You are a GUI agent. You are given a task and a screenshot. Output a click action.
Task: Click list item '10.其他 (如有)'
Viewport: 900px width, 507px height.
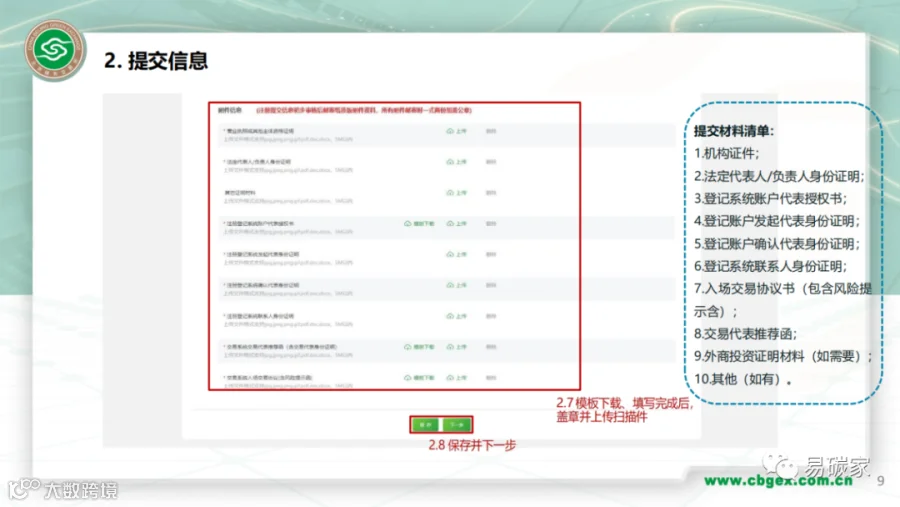(740, 379)
